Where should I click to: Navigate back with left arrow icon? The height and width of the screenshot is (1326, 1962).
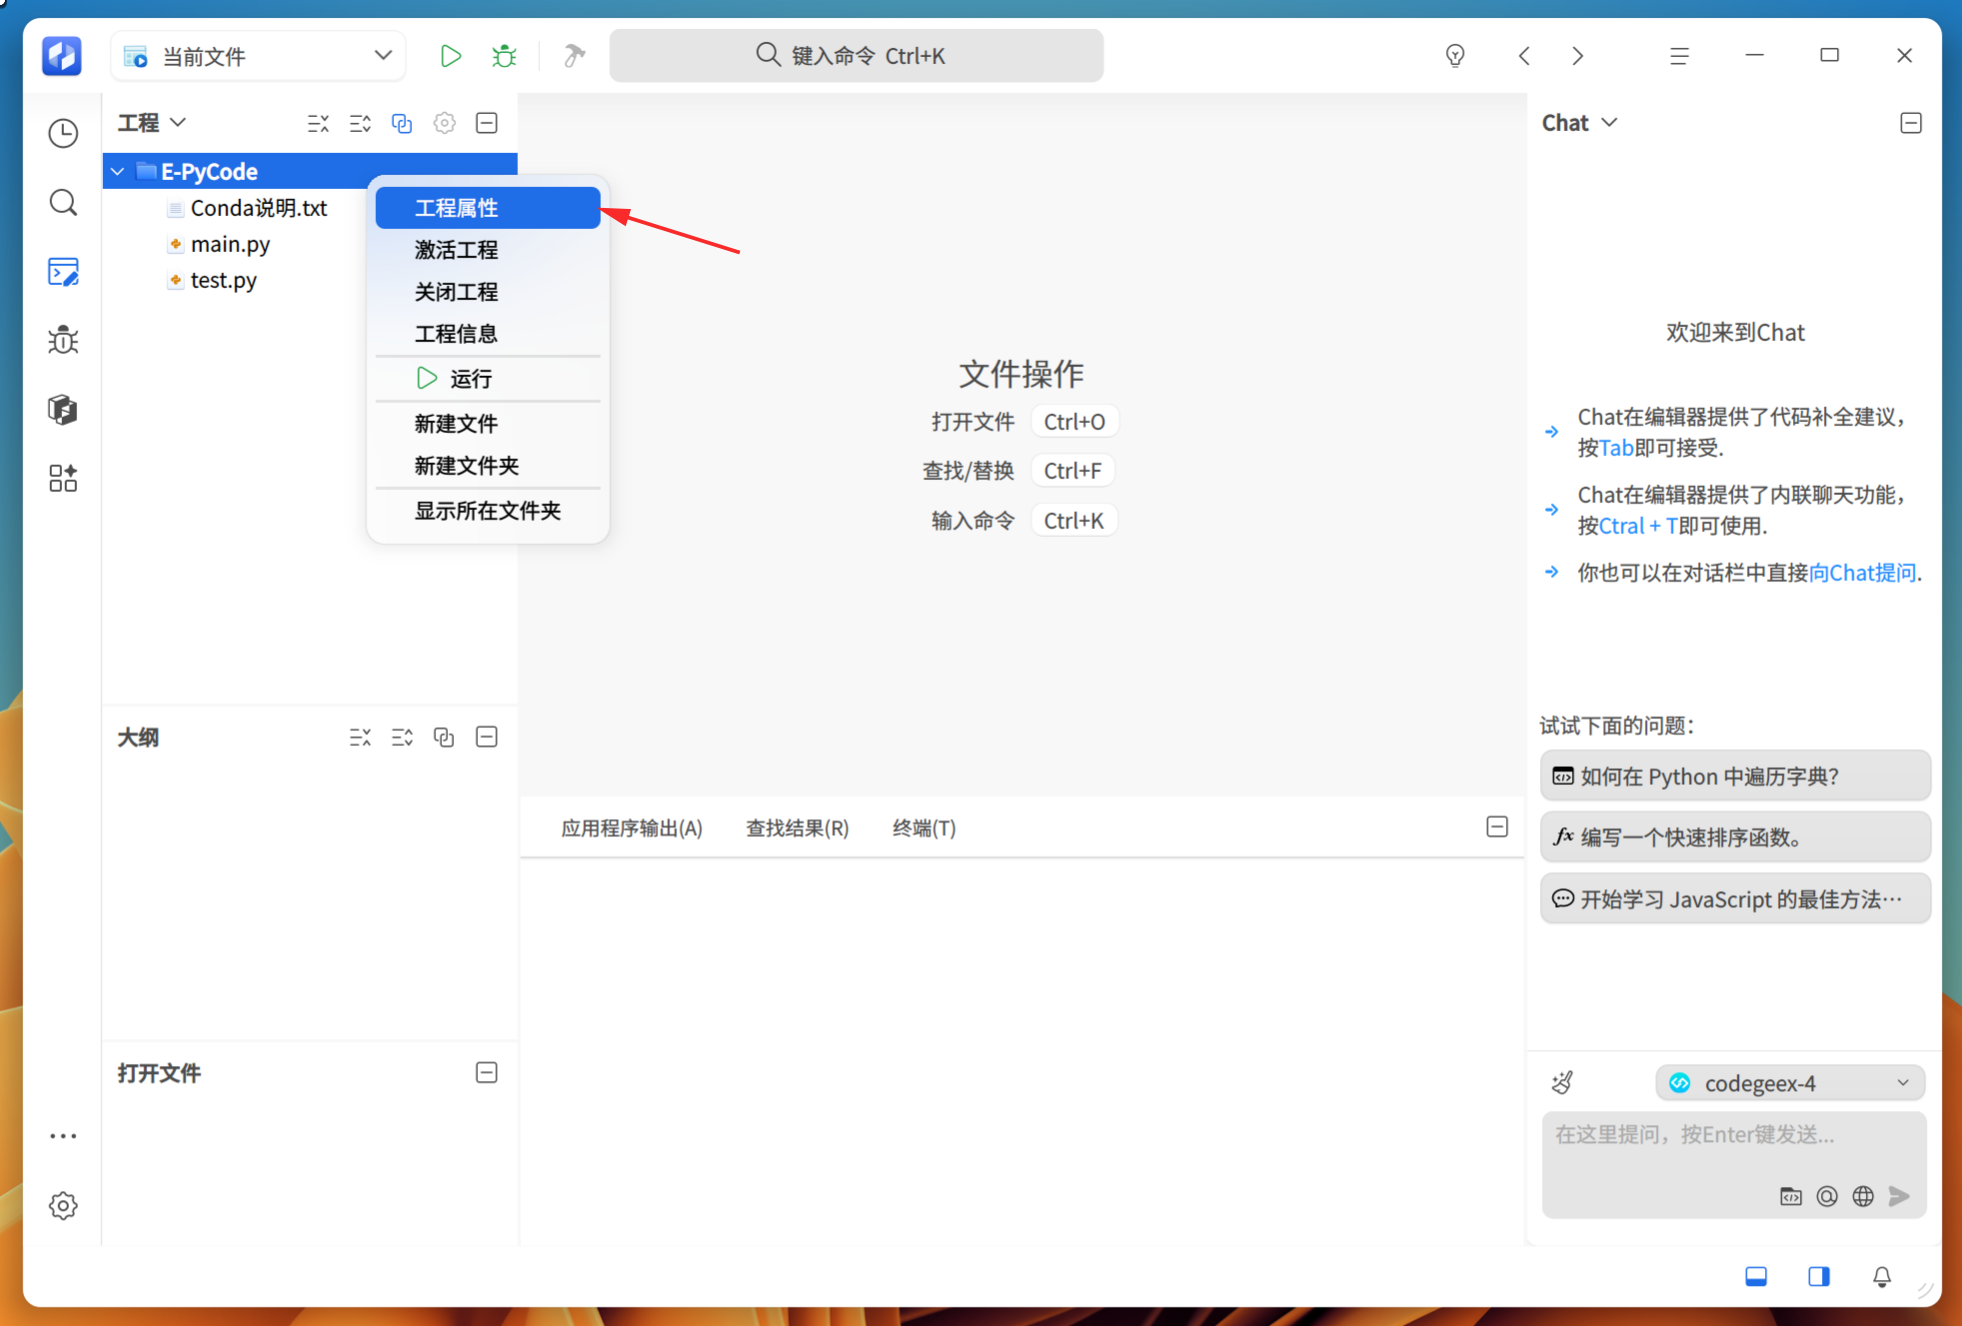[x=1524, y=56]
